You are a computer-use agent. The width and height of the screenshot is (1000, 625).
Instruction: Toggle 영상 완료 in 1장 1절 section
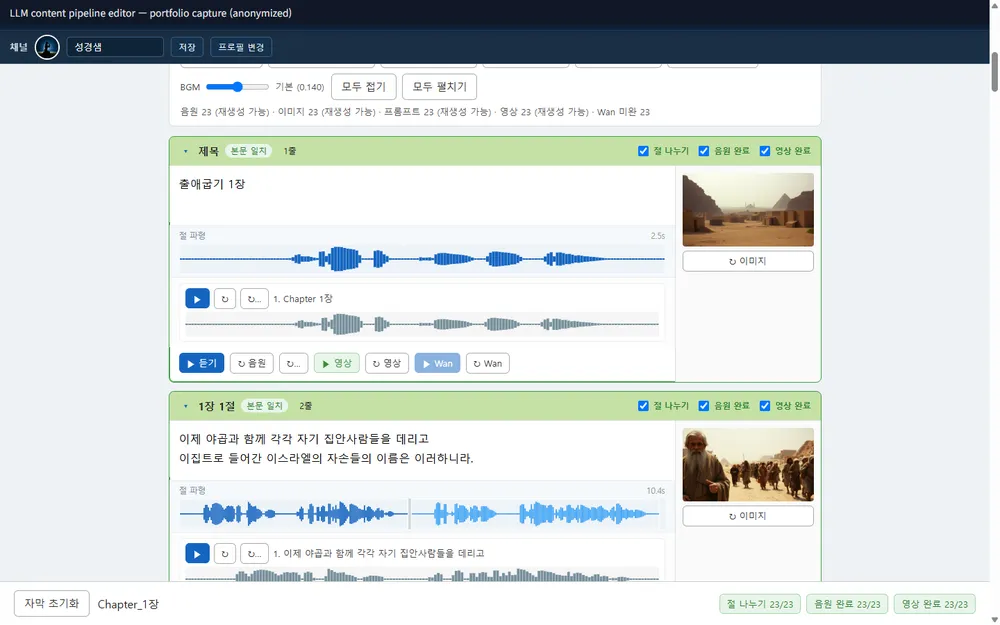[x=765, y=406]
